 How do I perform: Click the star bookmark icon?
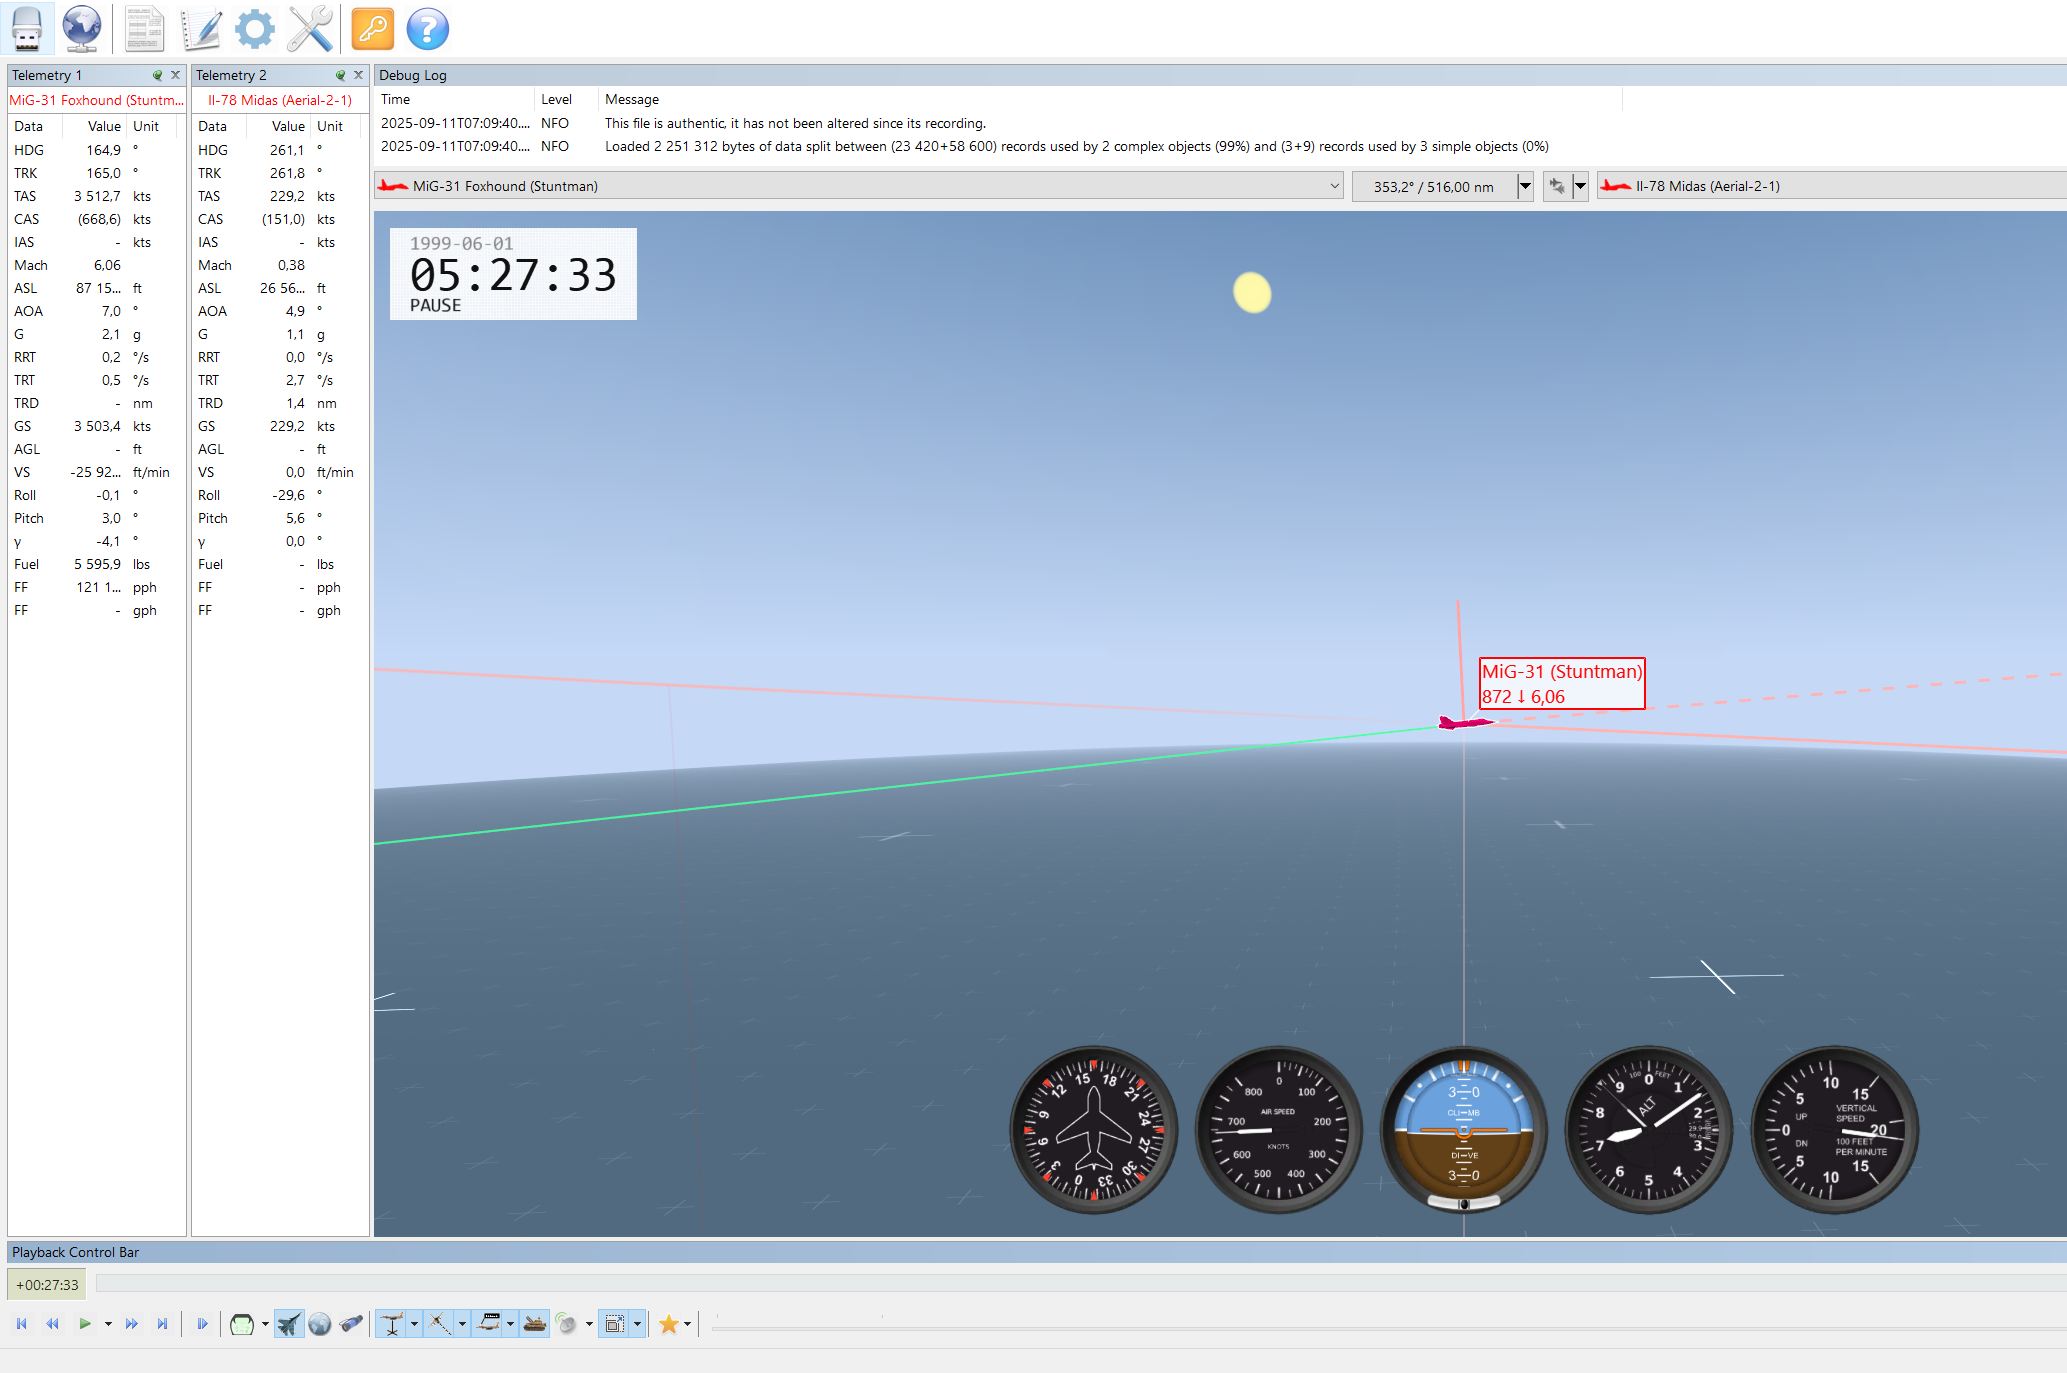[x=669, y=1324]
